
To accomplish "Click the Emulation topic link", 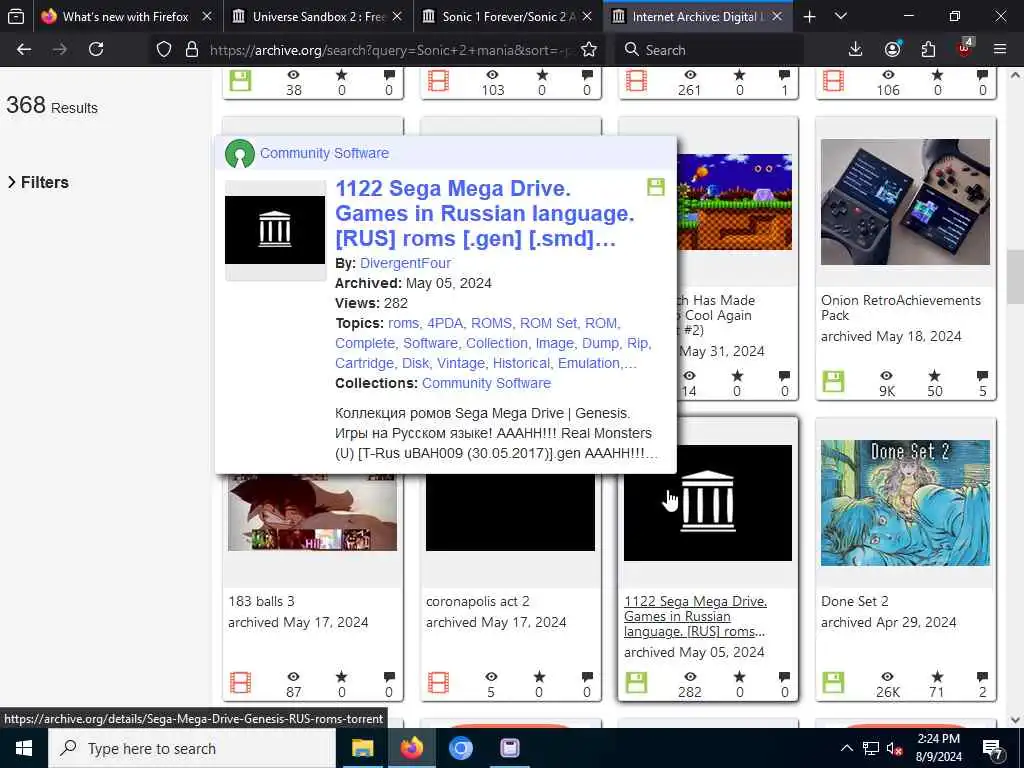I will [590, 363].
